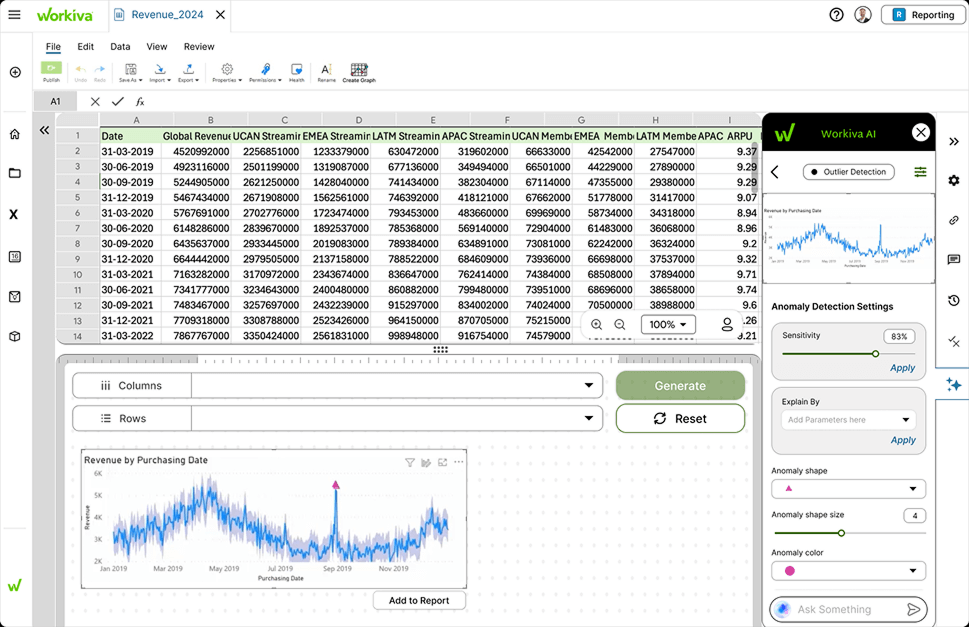Collapse the left panel with double chevron

point(44,130)
